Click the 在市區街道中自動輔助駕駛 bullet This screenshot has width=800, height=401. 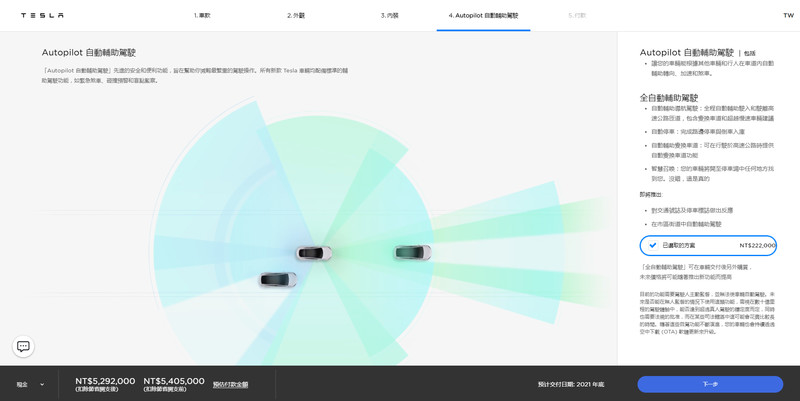click(686, 224)
